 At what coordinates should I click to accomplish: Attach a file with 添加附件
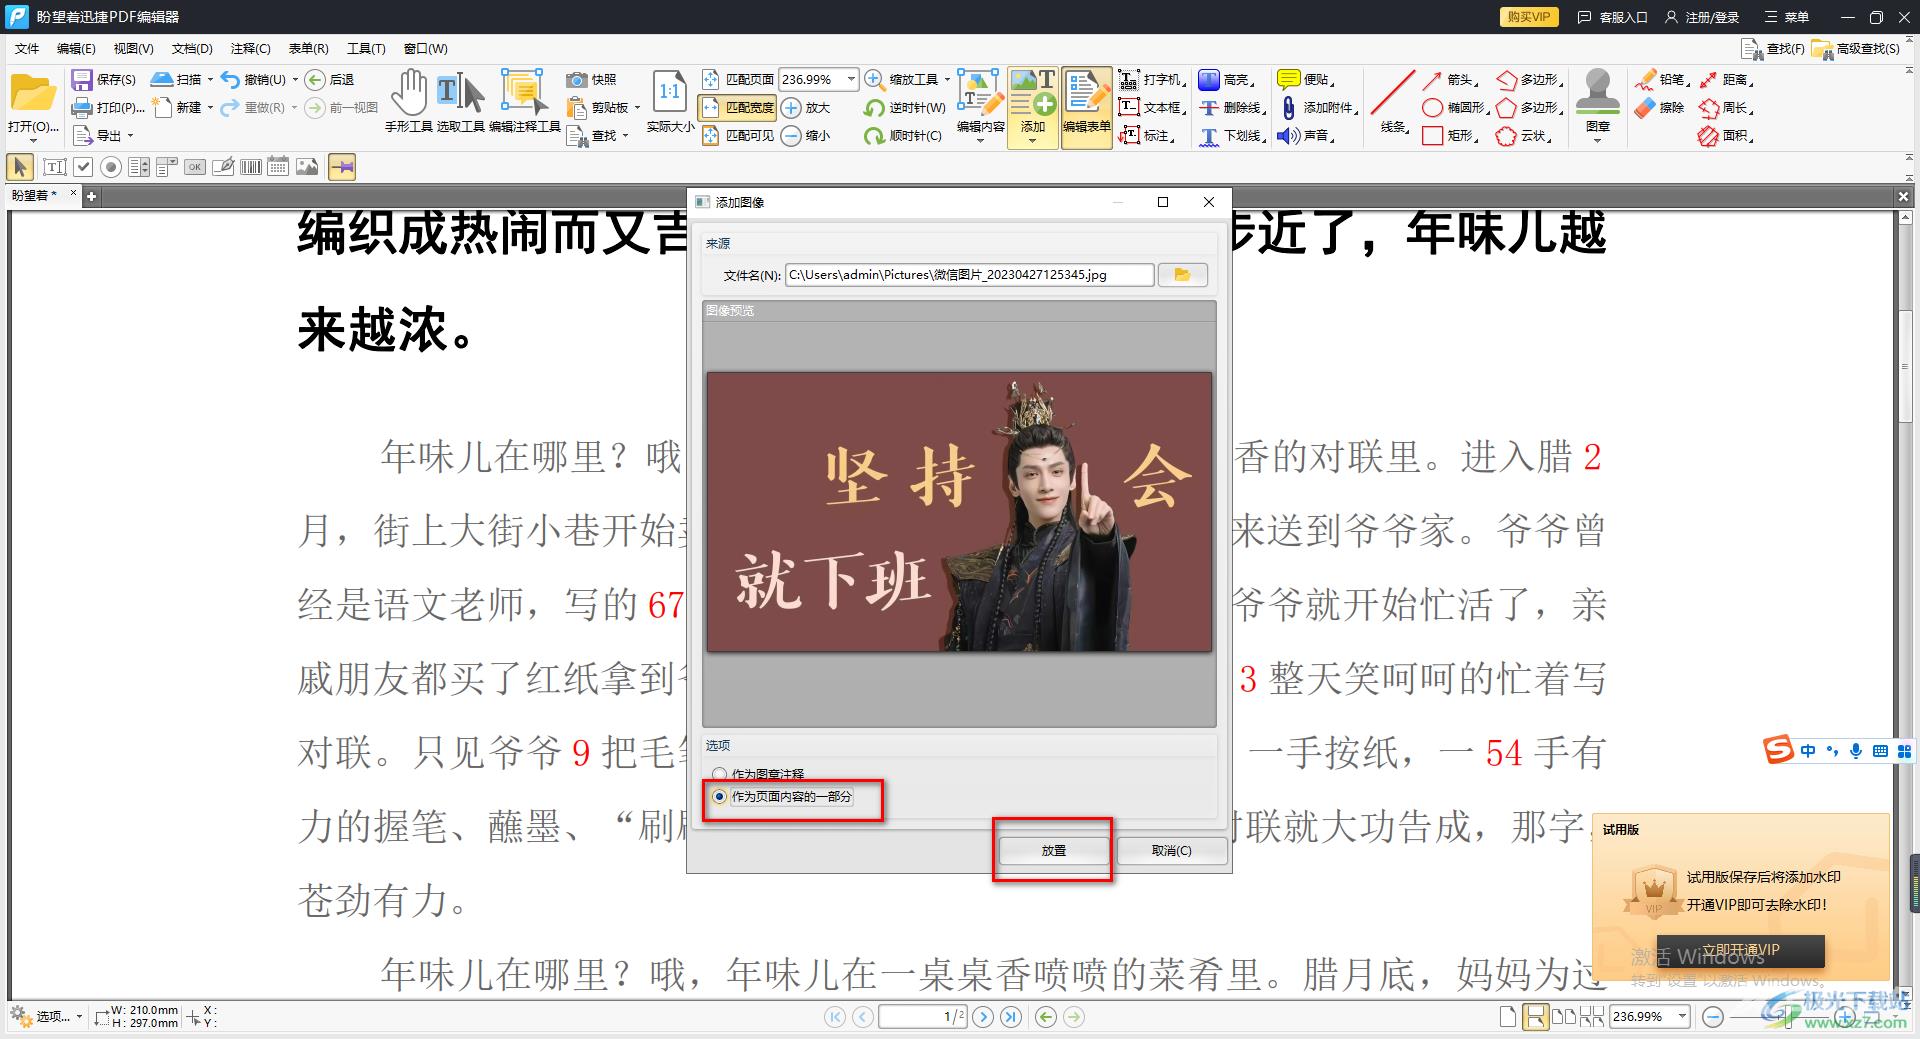(1318, 107)
